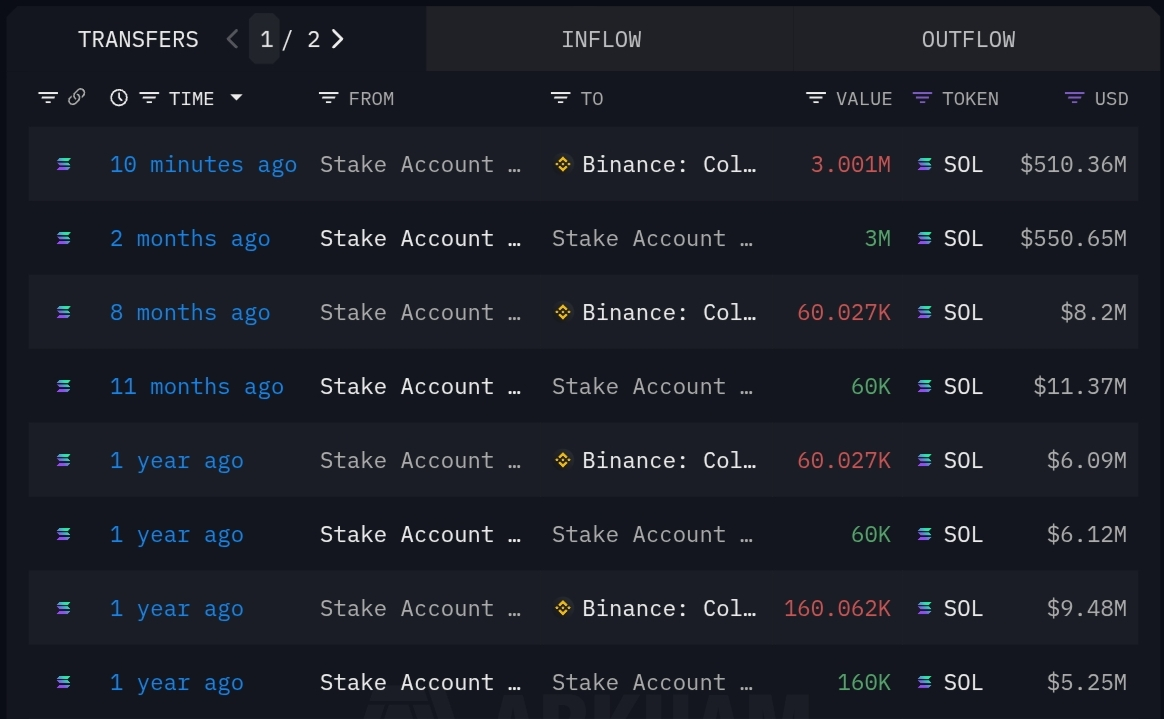The width and height of the screenshot is (1164, 719).
Task: Open the TO column filter
Action: 560,98
